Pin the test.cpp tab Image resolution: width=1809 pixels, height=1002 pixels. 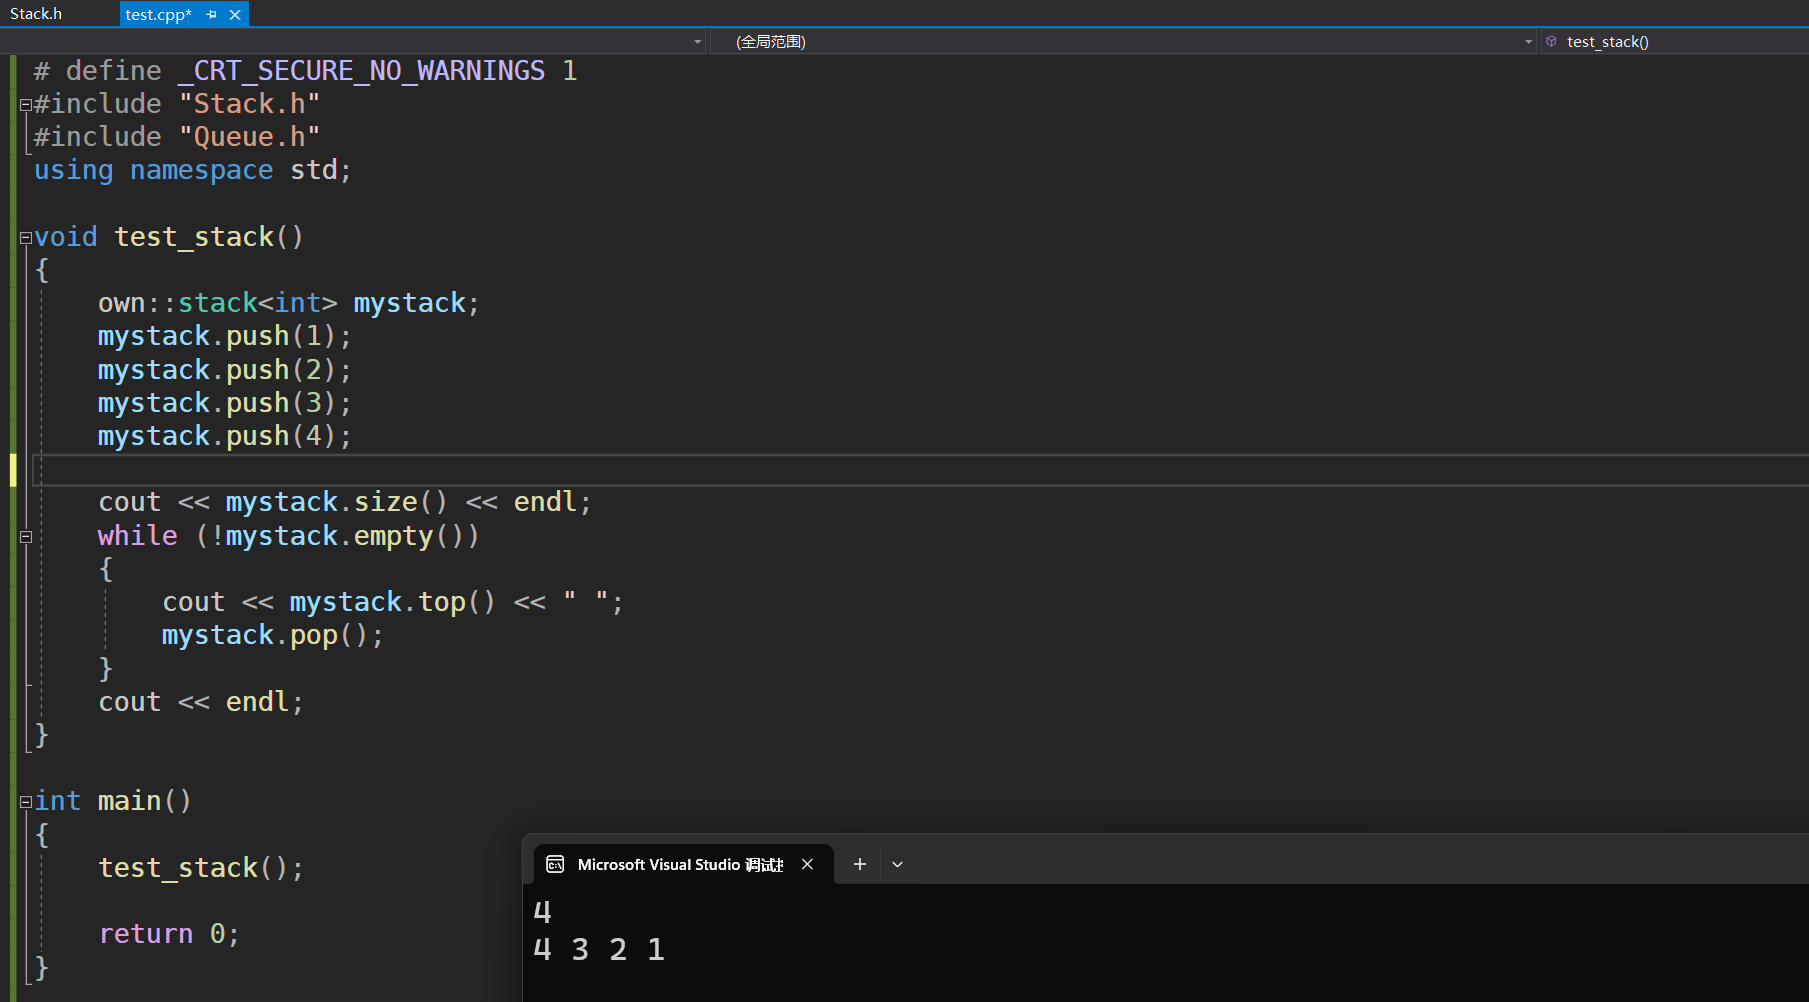point(212,15)
